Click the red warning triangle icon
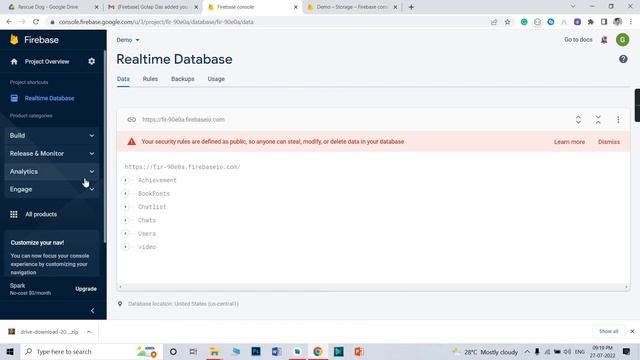This screenshot has width=640, height=360. 131,142
